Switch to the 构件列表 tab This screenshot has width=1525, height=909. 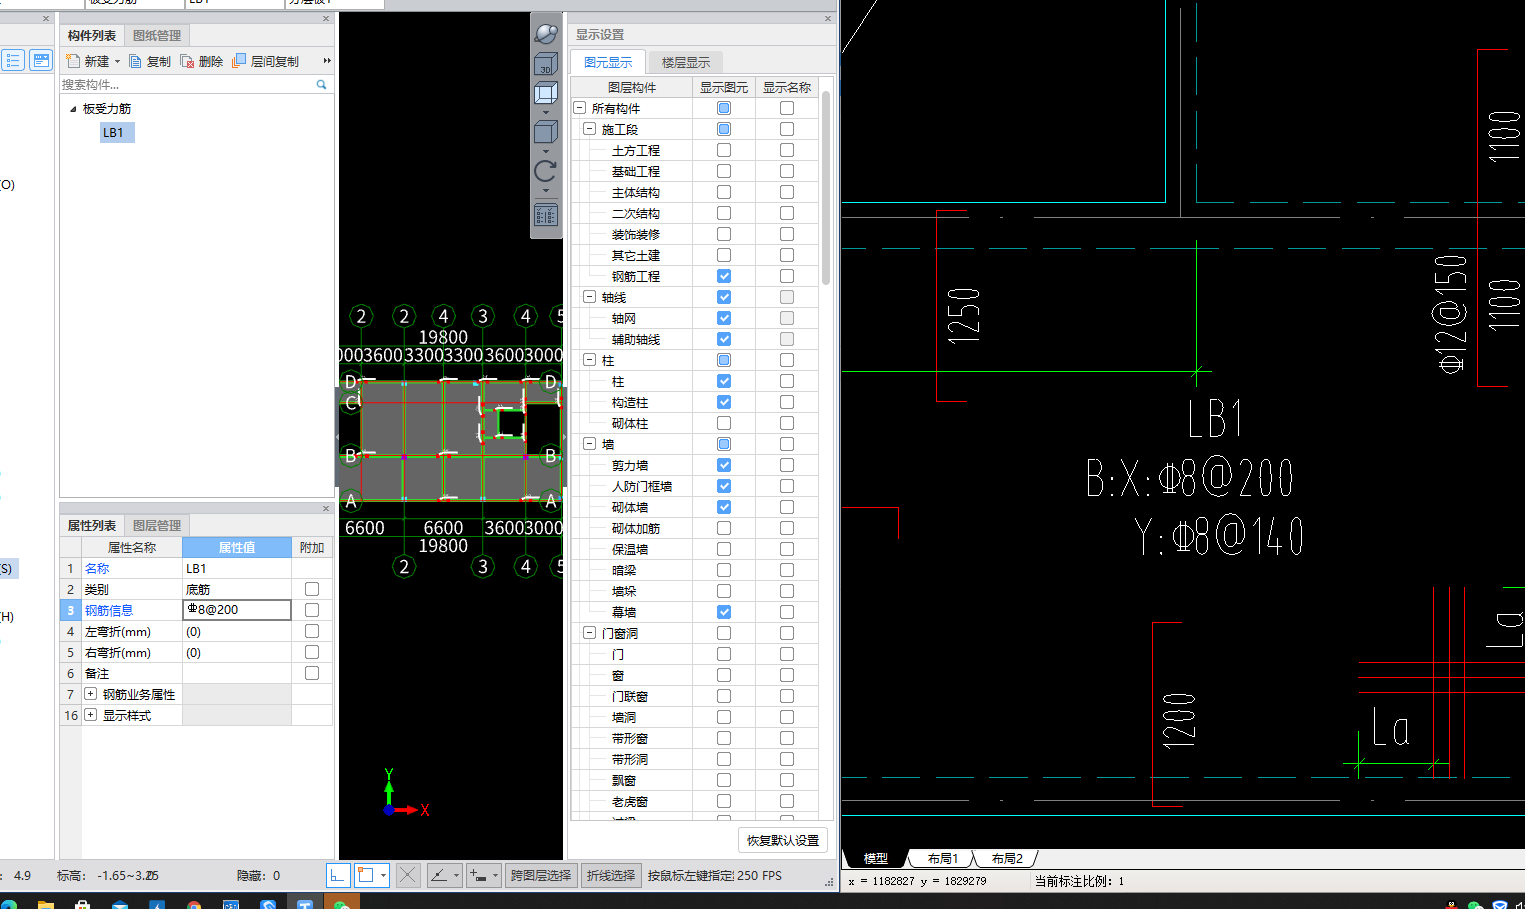92,35
